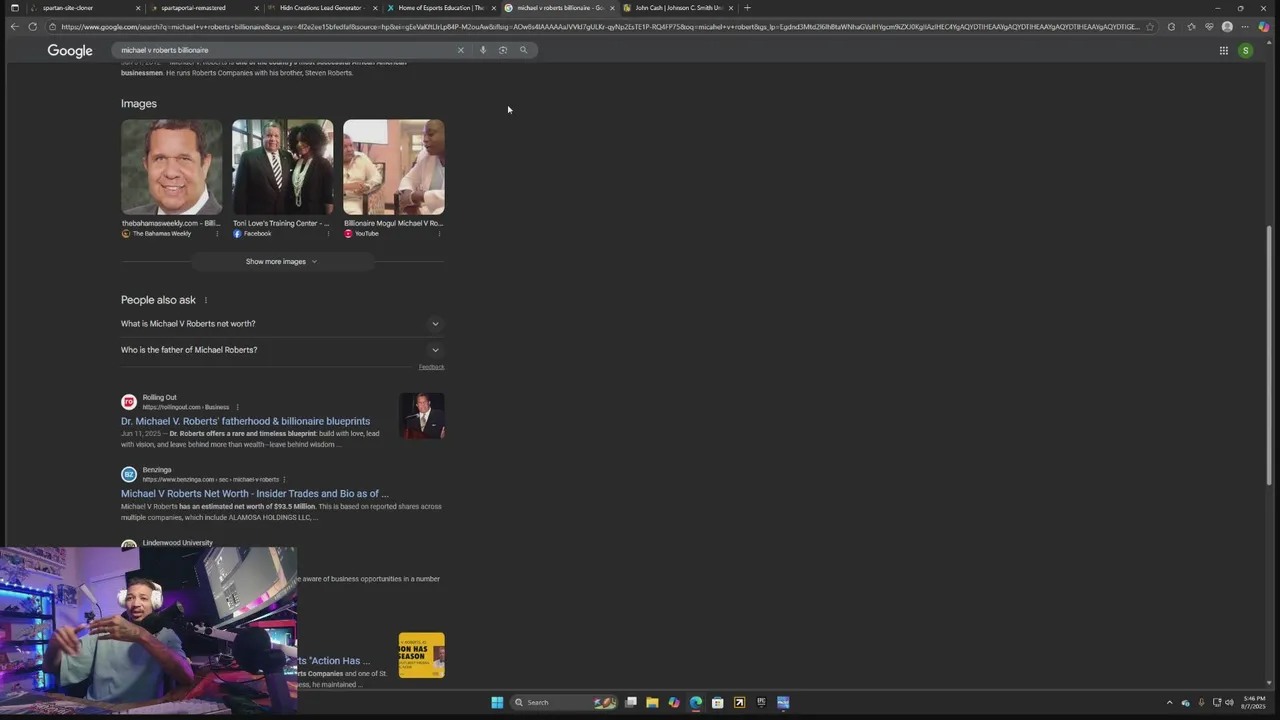Open File Explorer from the taskbar
The height and width of the screenshot is (720, 1280).
(x=652, y=702)
